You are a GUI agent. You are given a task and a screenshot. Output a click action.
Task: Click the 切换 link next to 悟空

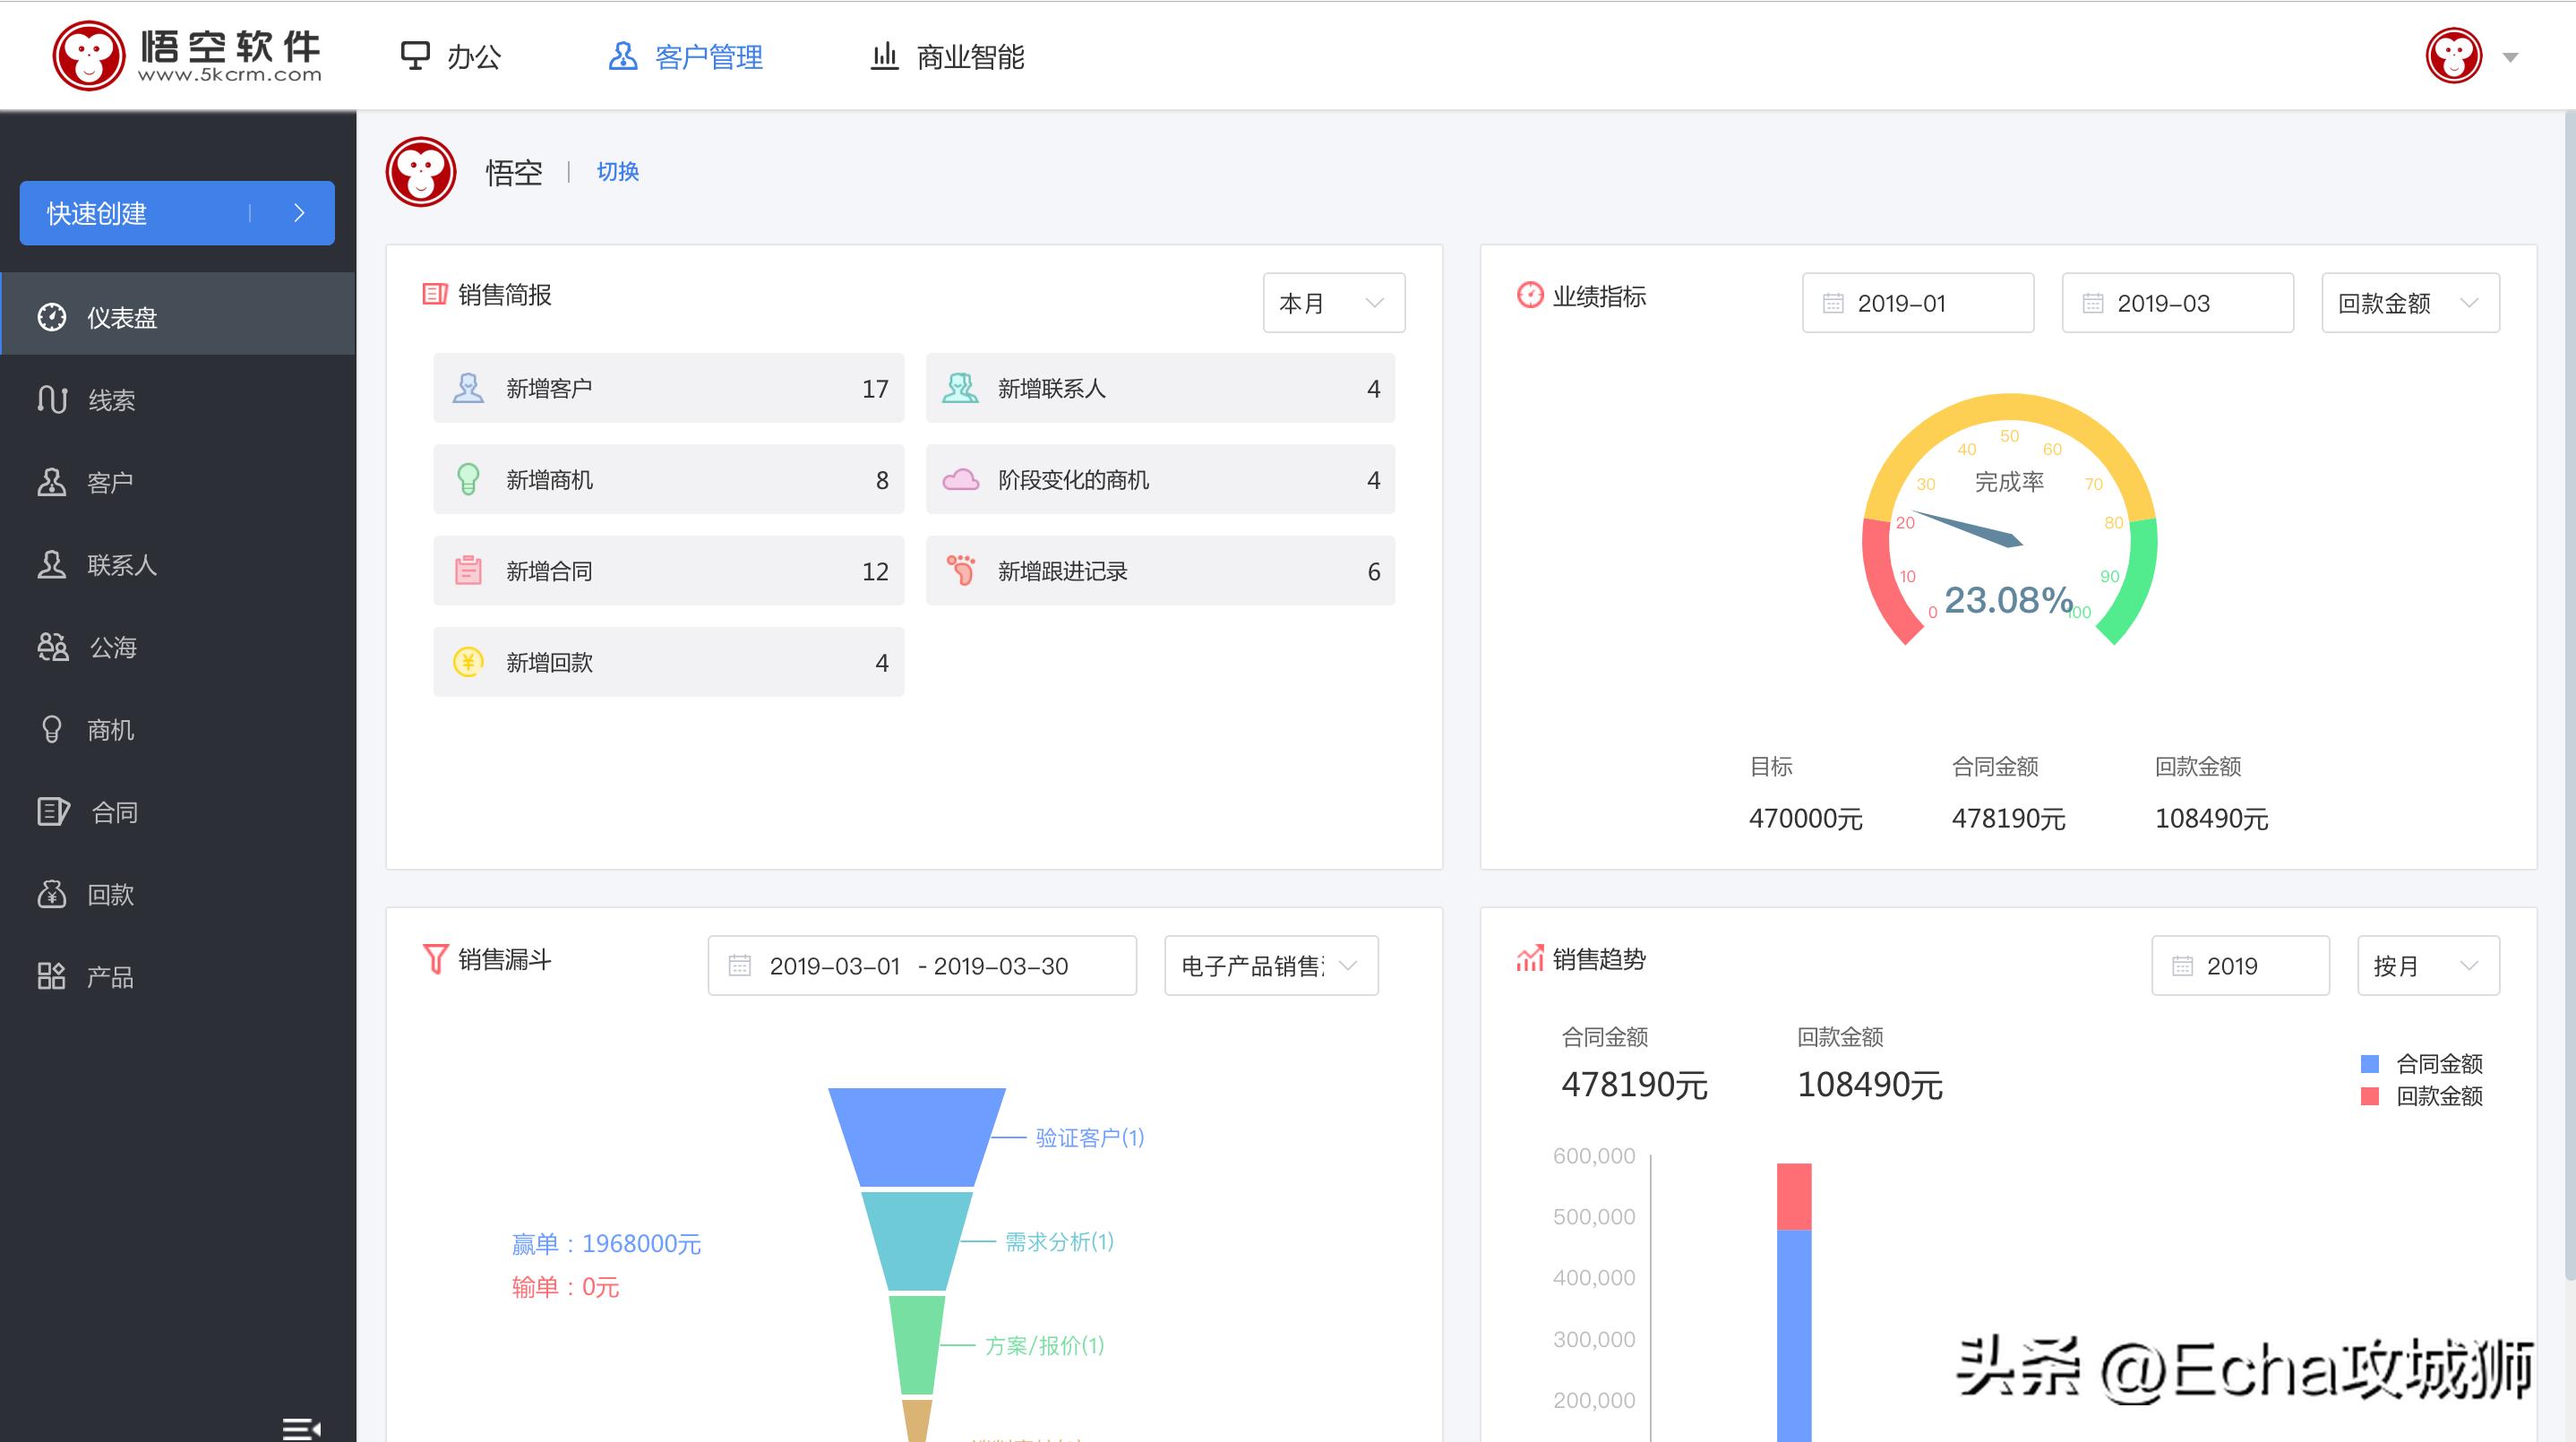(x=617, y=171)
